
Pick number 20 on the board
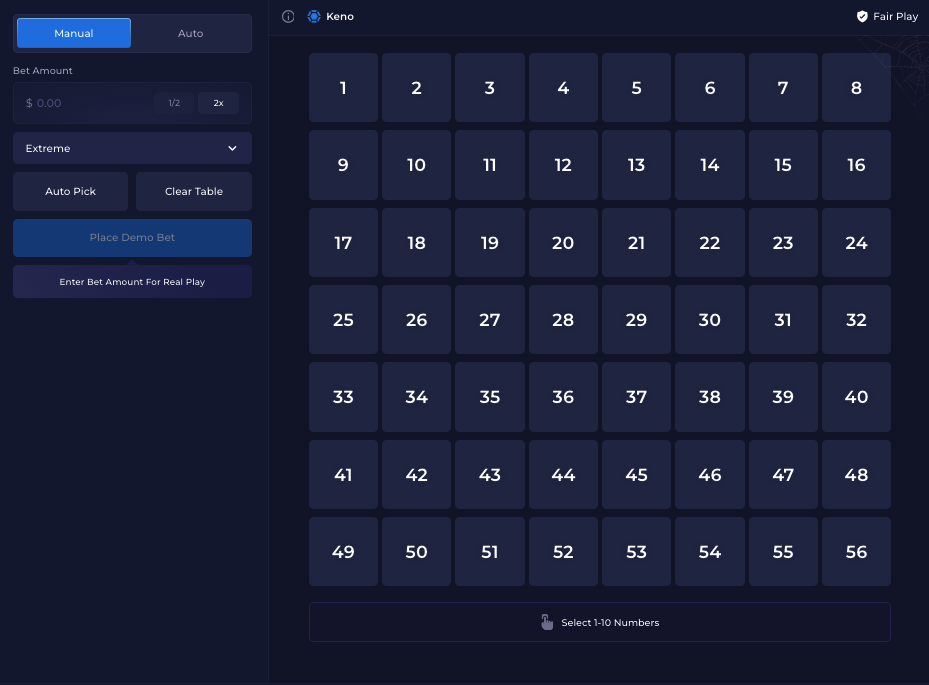(563, 242)
